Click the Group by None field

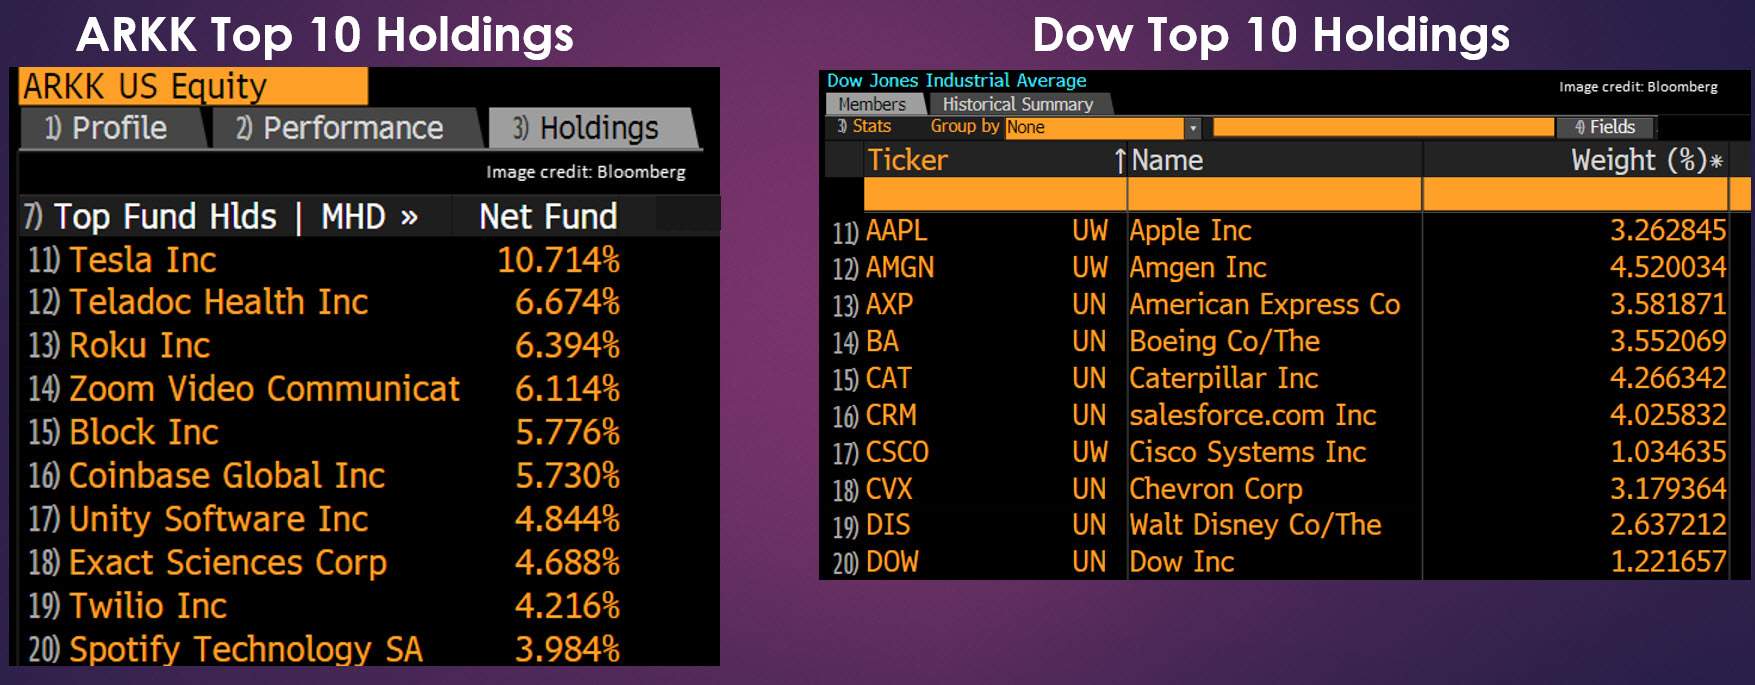[x=1093, y=128]
